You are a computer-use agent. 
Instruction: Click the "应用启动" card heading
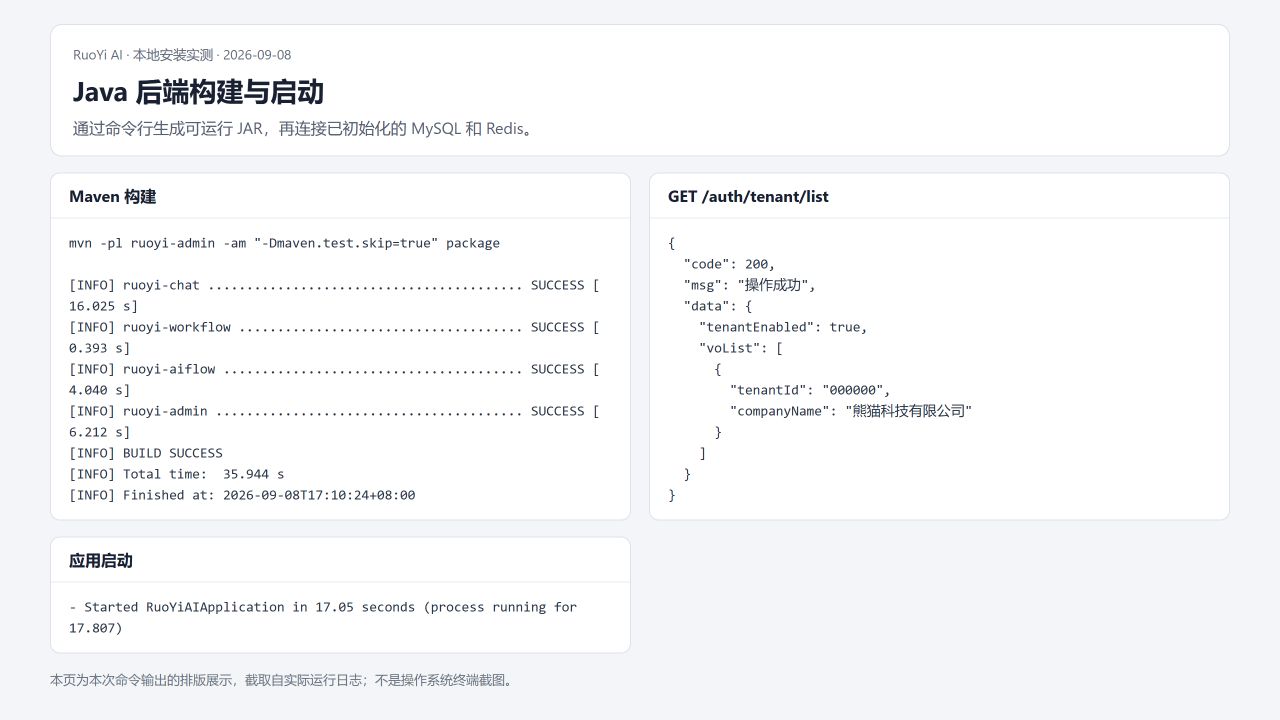tap(101, 561)
